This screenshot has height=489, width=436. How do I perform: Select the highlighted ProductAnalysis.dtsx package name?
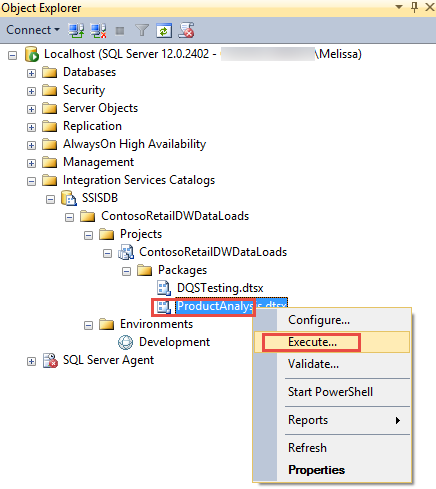point(231,306)
